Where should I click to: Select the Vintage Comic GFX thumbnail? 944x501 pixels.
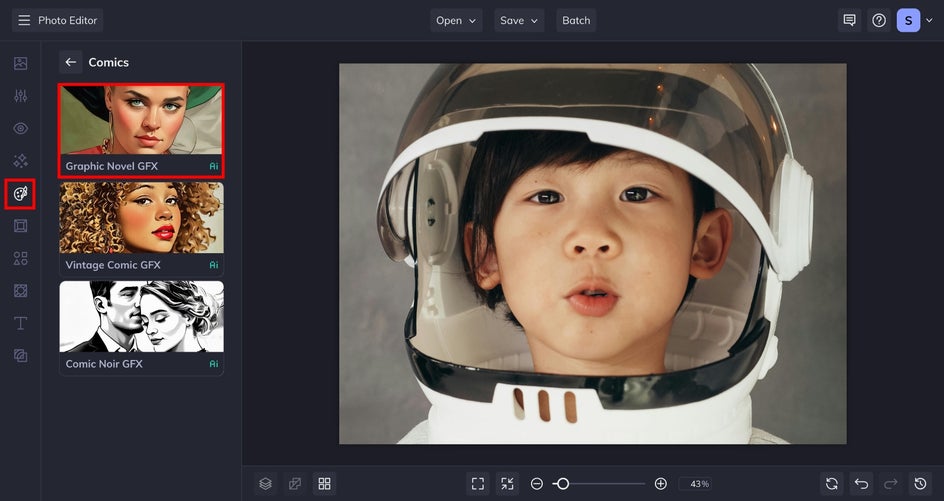(x=141, y=228)
